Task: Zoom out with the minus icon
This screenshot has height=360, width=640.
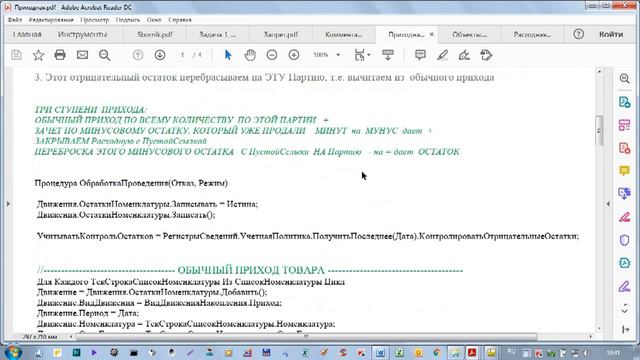Action: tap(272, 55)
